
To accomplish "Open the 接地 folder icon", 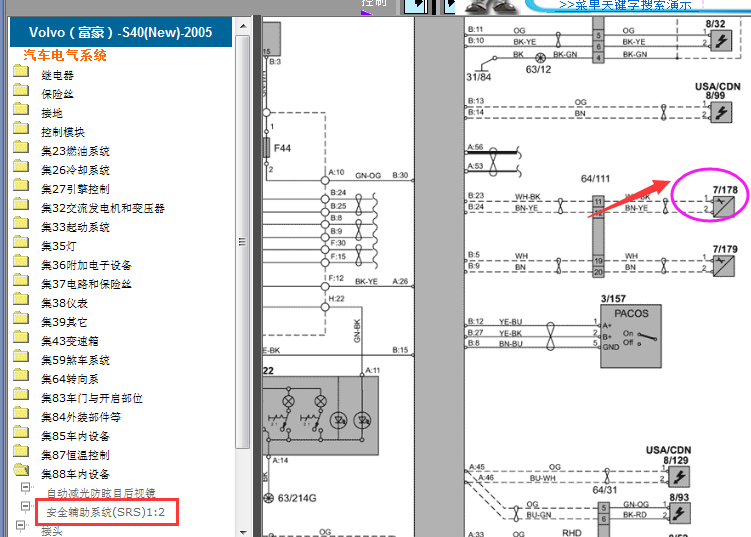I will pyautogui.click(x=21, y=110).
